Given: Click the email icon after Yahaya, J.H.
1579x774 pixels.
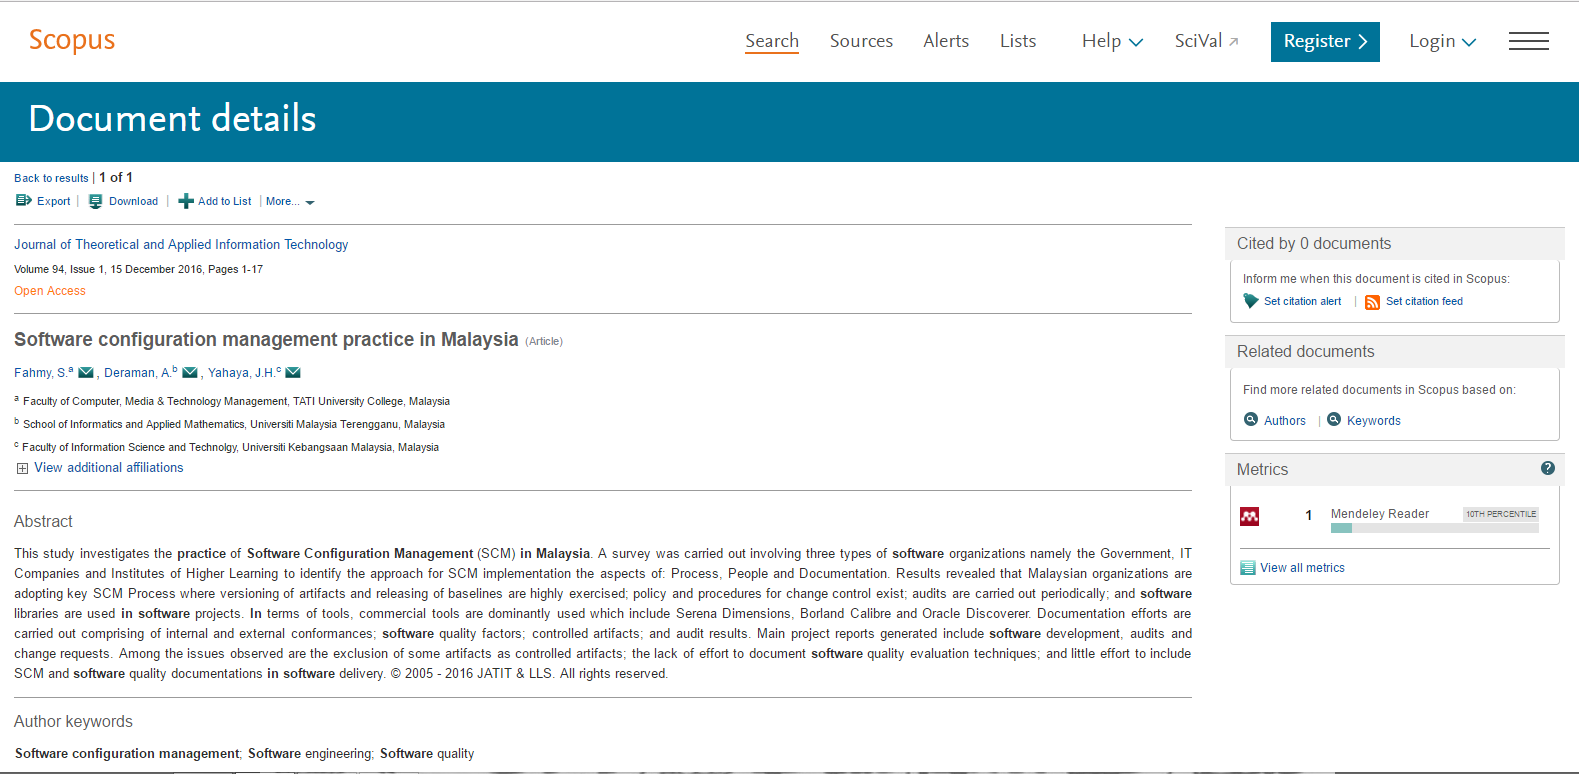Looking at the screenshot, I should click(293, 373).
